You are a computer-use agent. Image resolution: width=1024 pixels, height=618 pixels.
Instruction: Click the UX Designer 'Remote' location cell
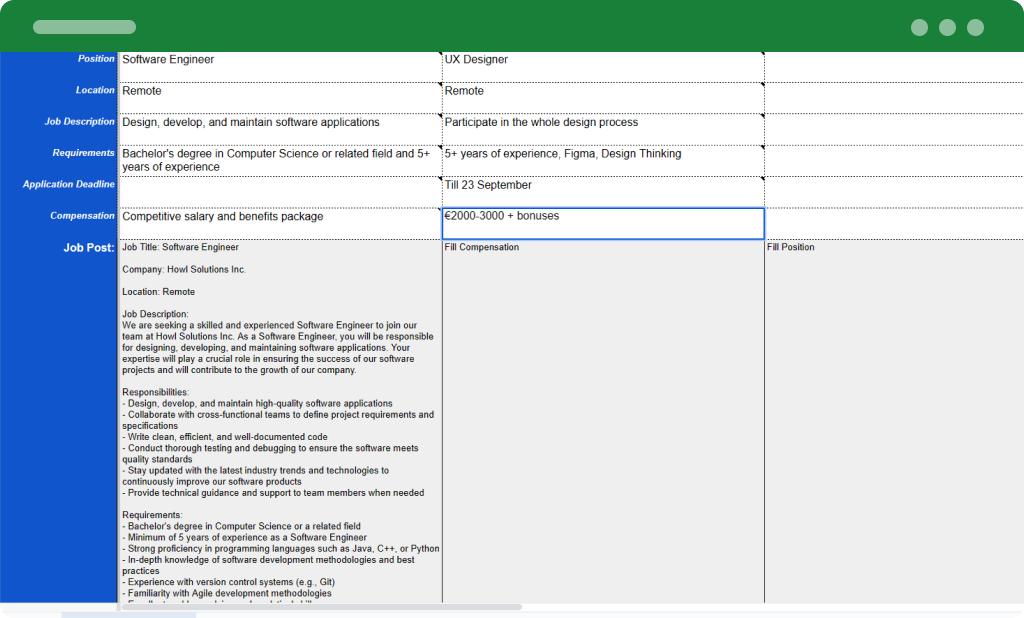(603, 98)
